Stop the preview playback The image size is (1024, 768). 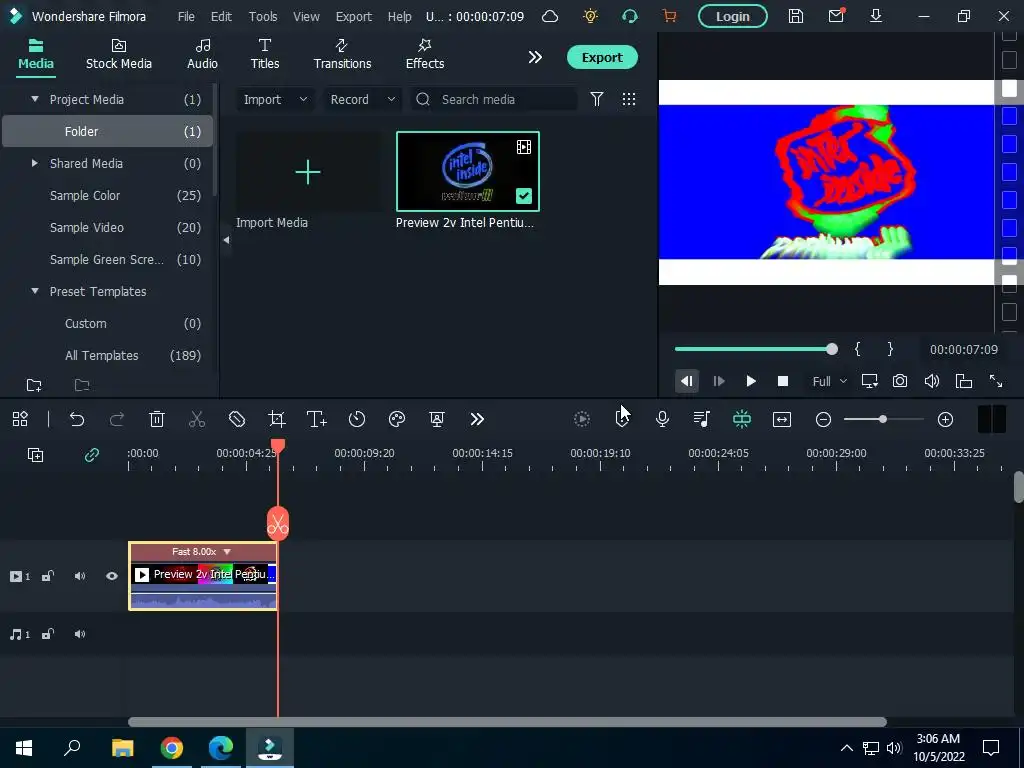tap(783, 381)
